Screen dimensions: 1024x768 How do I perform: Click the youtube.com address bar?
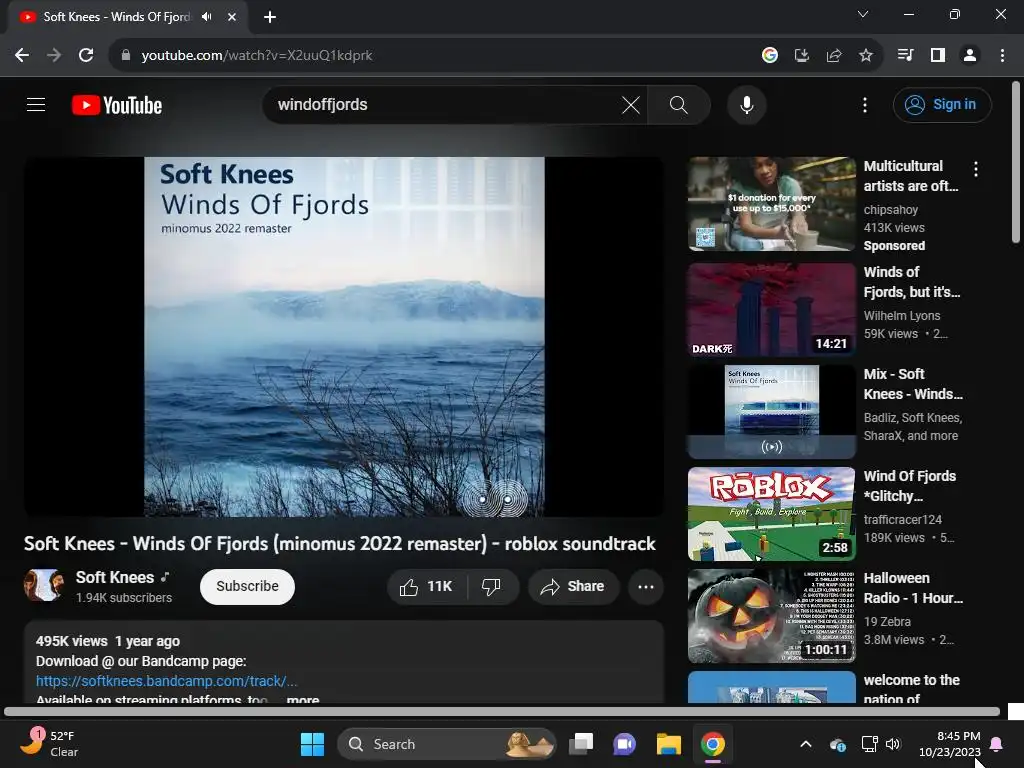pos(431,55)
